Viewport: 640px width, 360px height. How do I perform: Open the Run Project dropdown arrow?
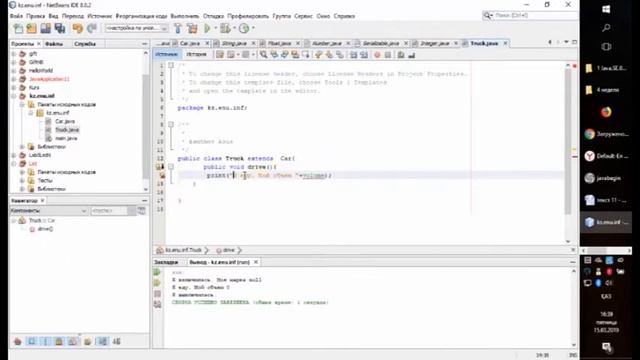(216, 28)
